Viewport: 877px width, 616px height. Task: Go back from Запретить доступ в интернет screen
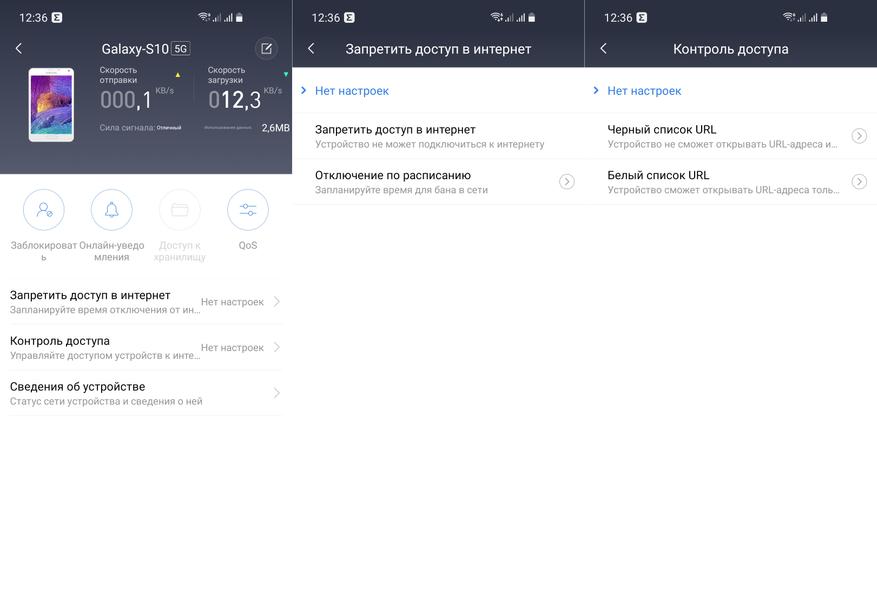312,49
